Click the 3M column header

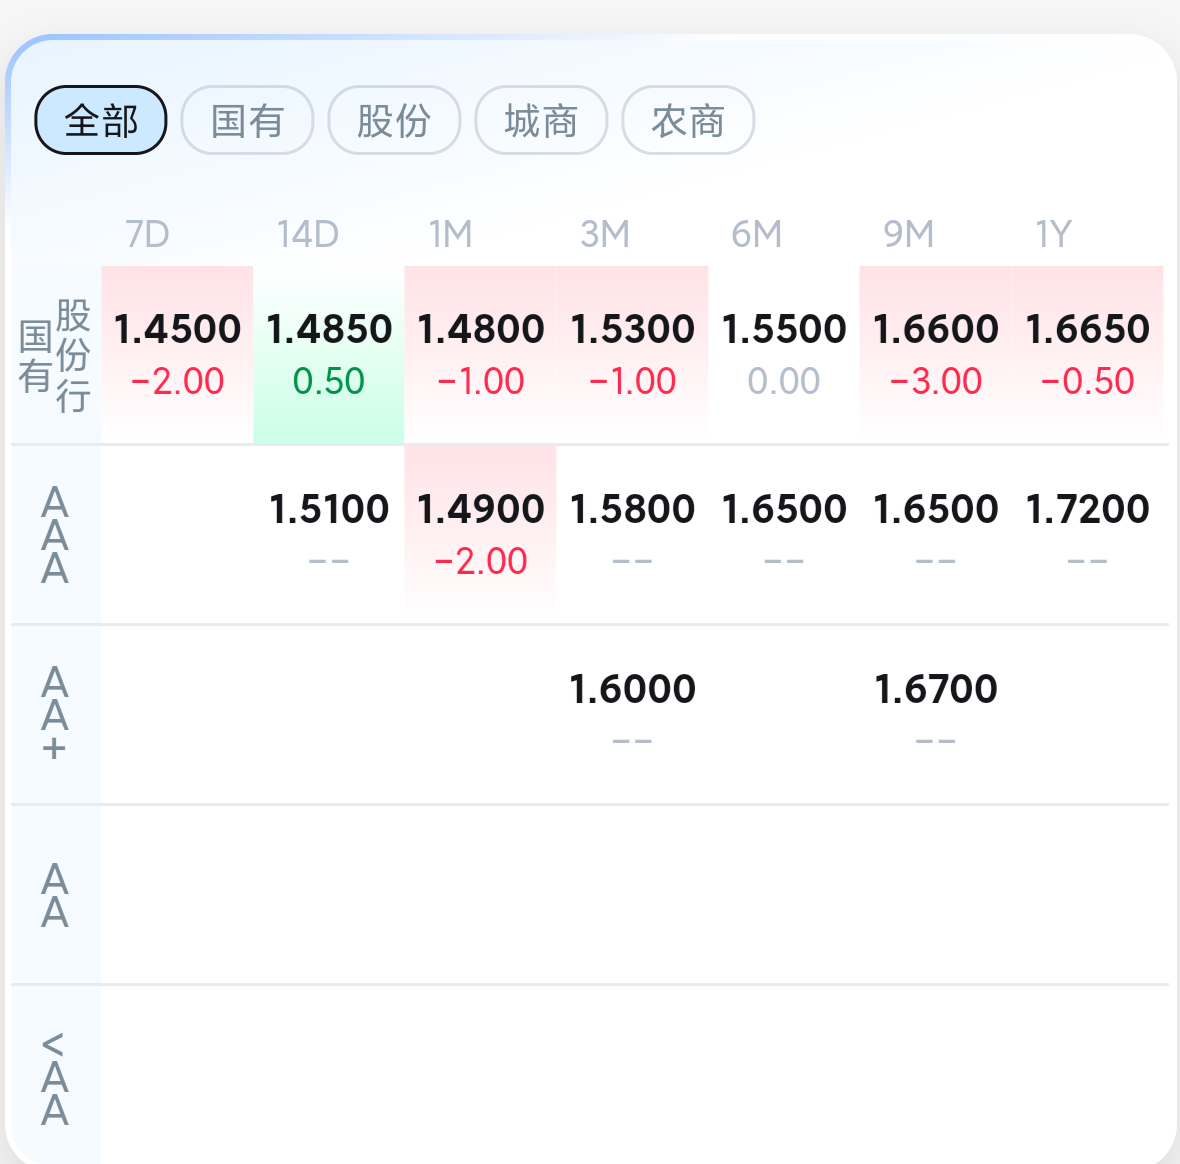click(x=605, y=234)
